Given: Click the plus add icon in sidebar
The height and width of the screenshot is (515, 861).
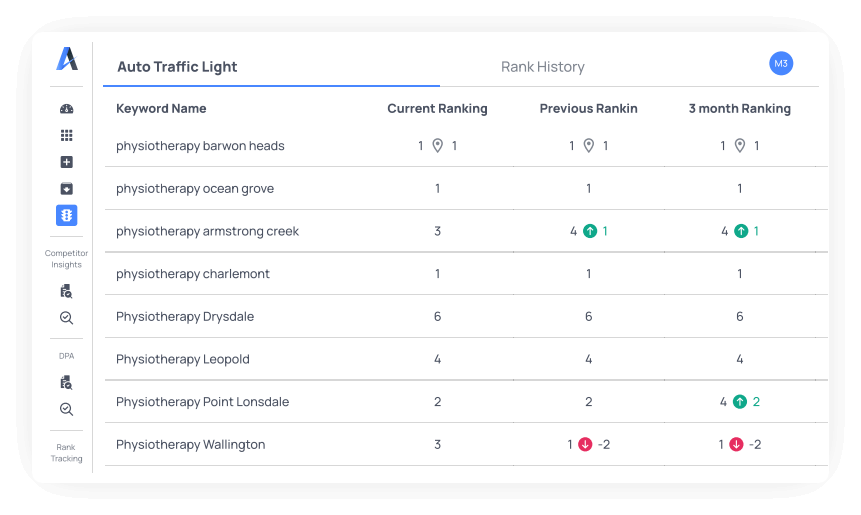Looking at the screenshot, I should tap(67, 162).
